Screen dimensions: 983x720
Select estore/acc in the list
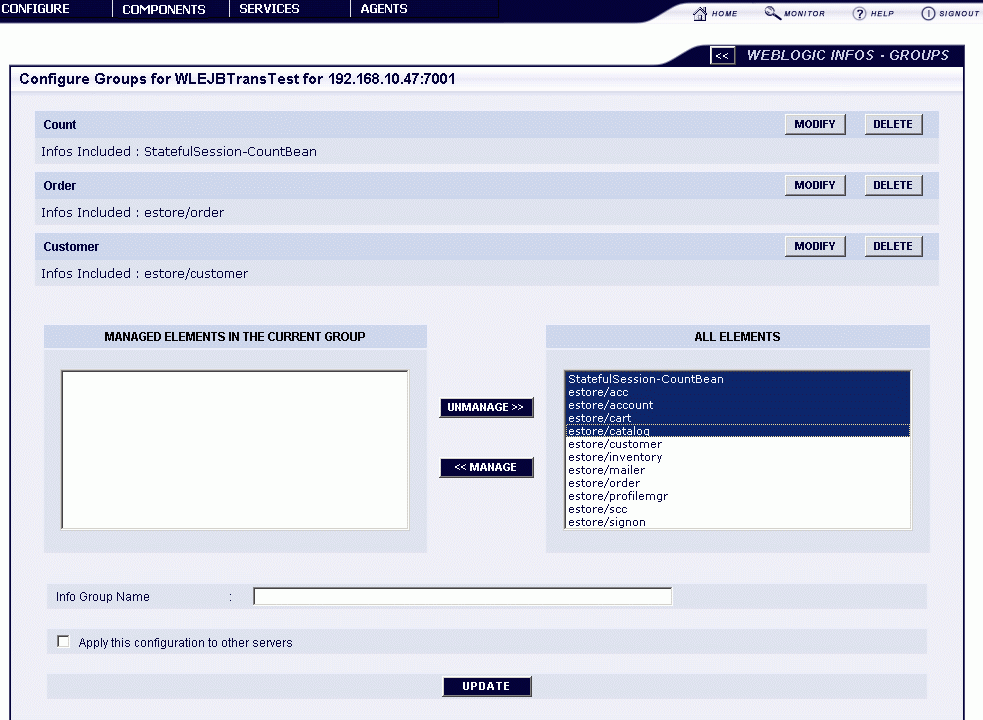tap(737, 392)
